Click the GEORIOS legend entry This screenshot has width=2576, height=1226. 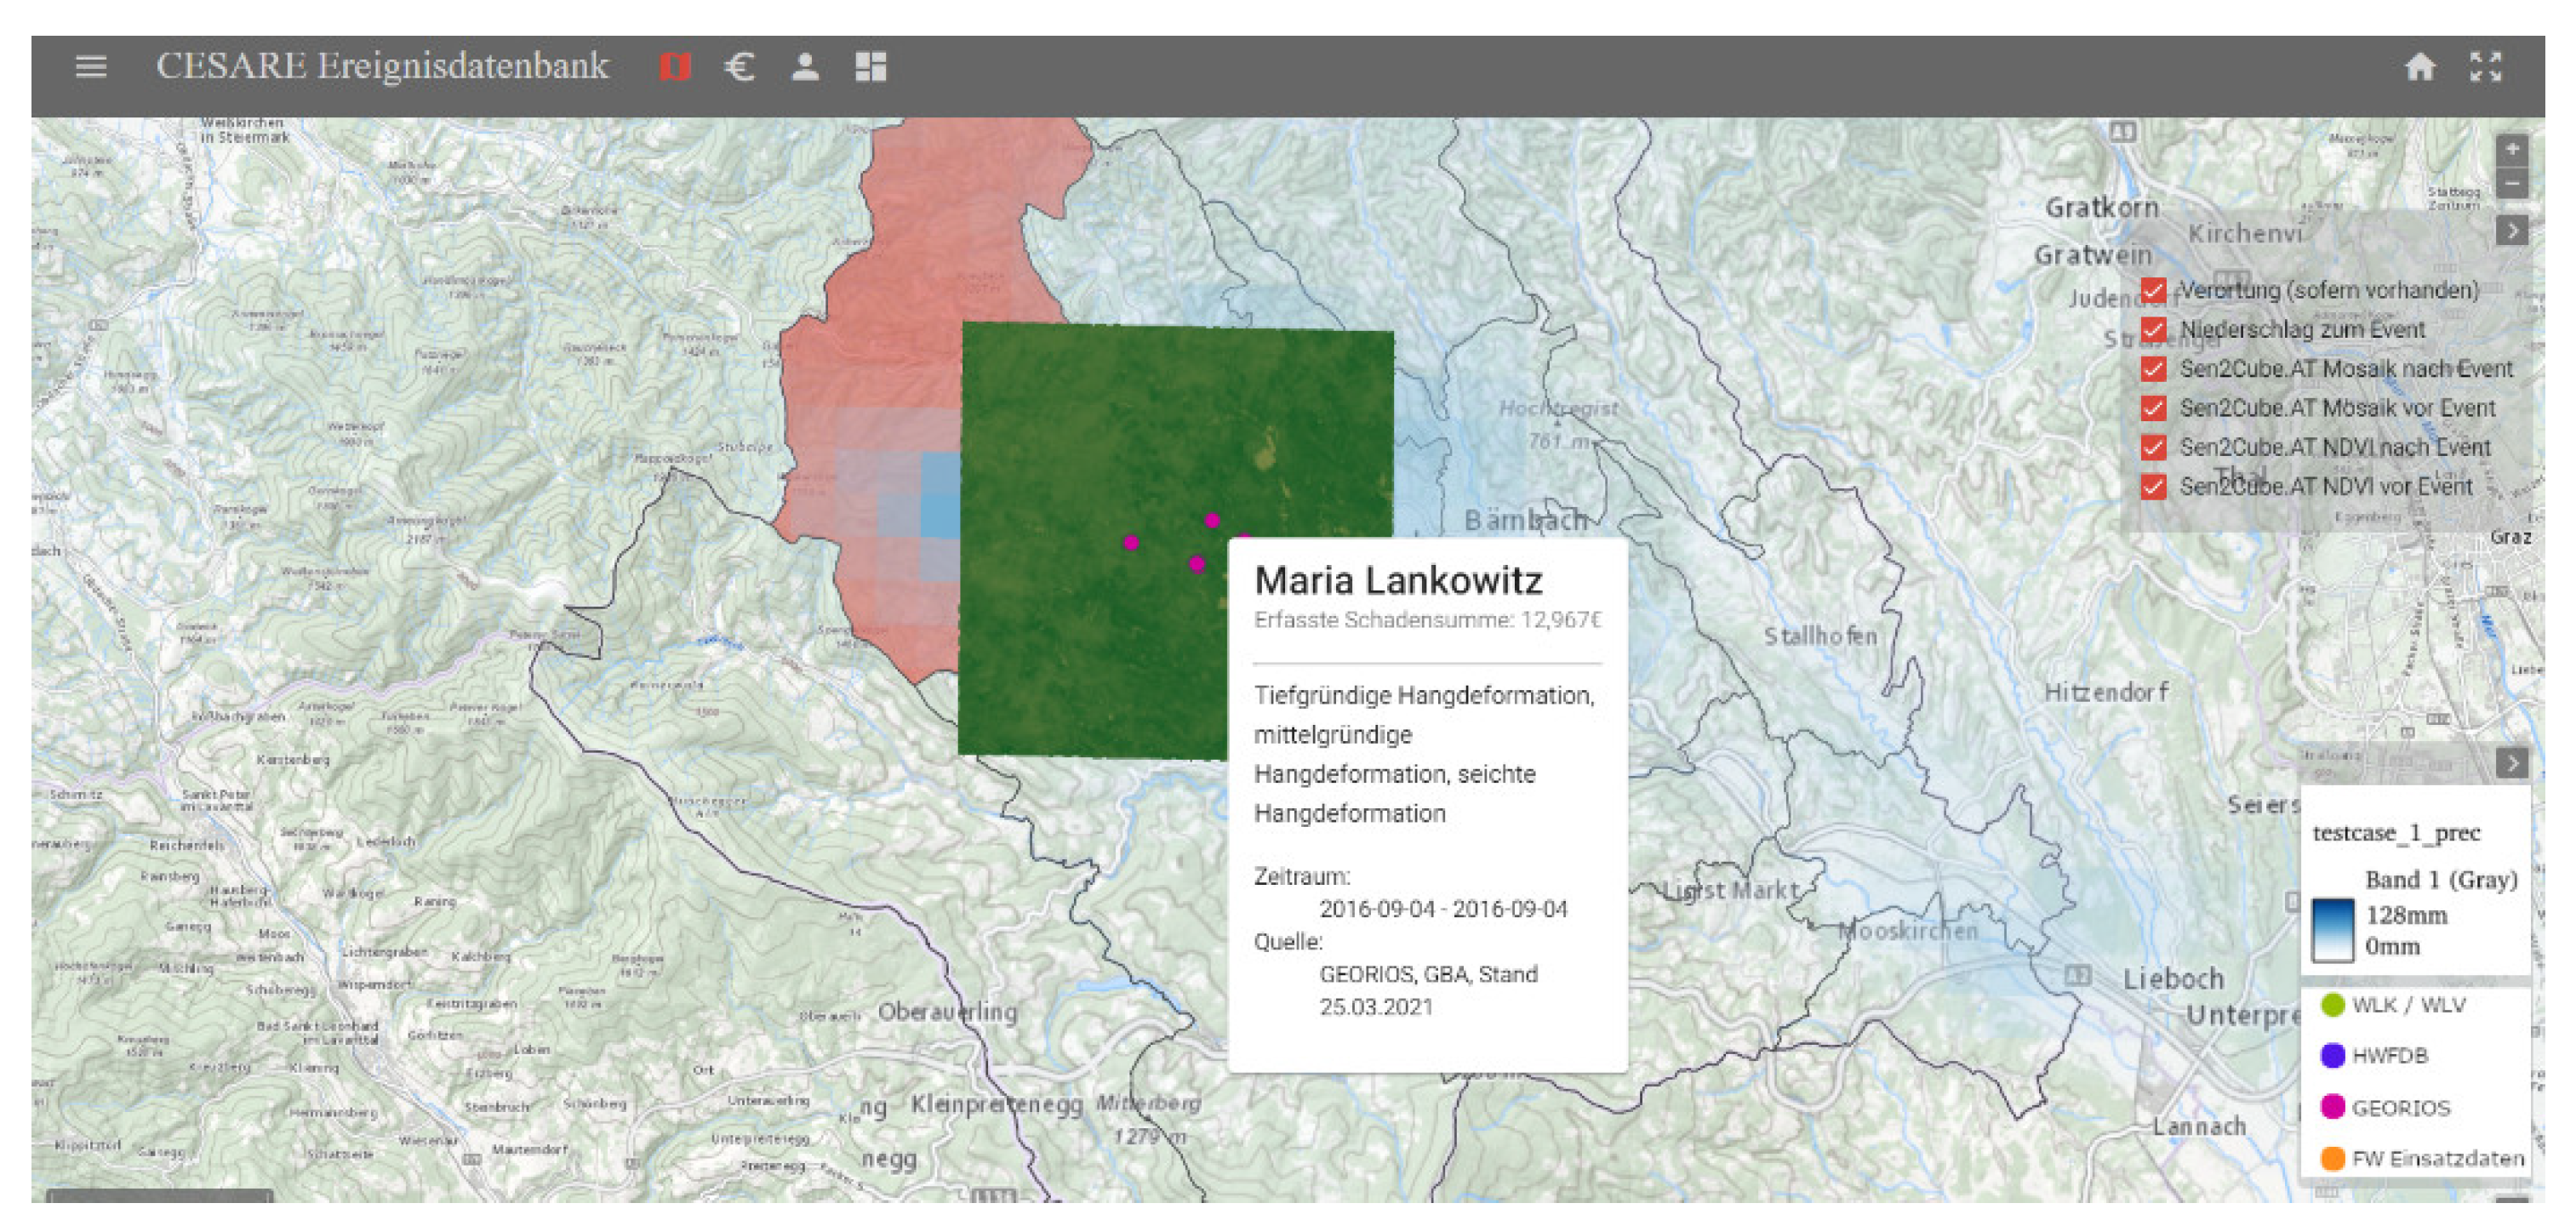[x=2399, y=1107]
